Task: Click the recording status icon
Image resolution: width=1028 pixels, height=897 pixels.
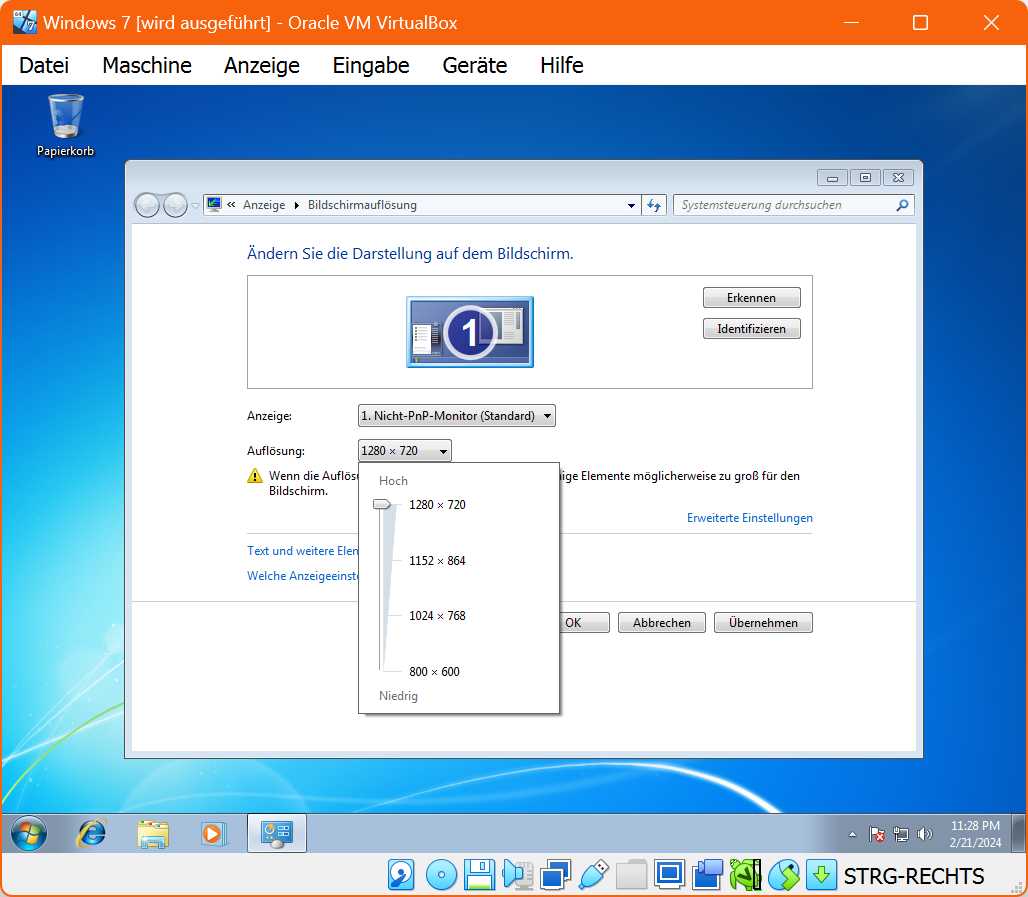Action: [x=707, y=875]
